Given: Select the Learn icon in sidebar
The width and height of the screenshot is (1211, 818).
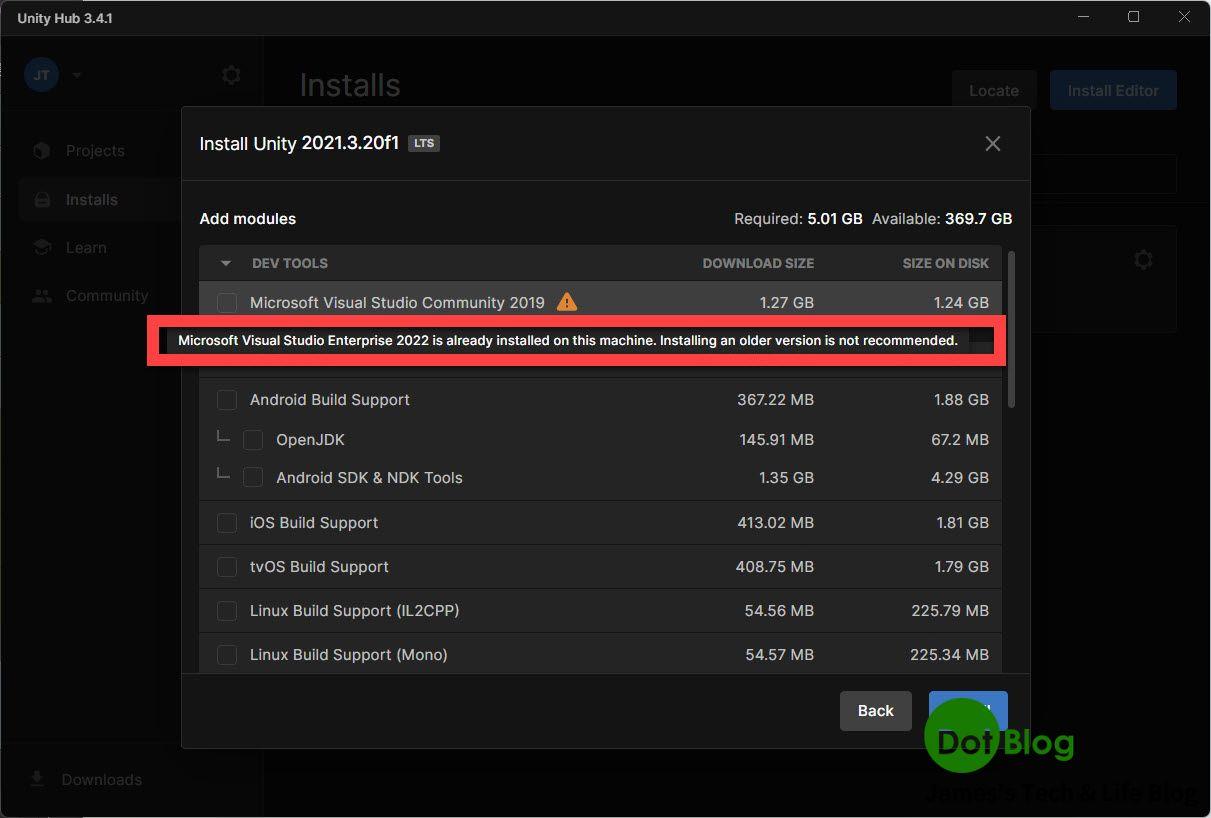Looking at the screenshot, I should pyautogui.click(x=41, y=247).
